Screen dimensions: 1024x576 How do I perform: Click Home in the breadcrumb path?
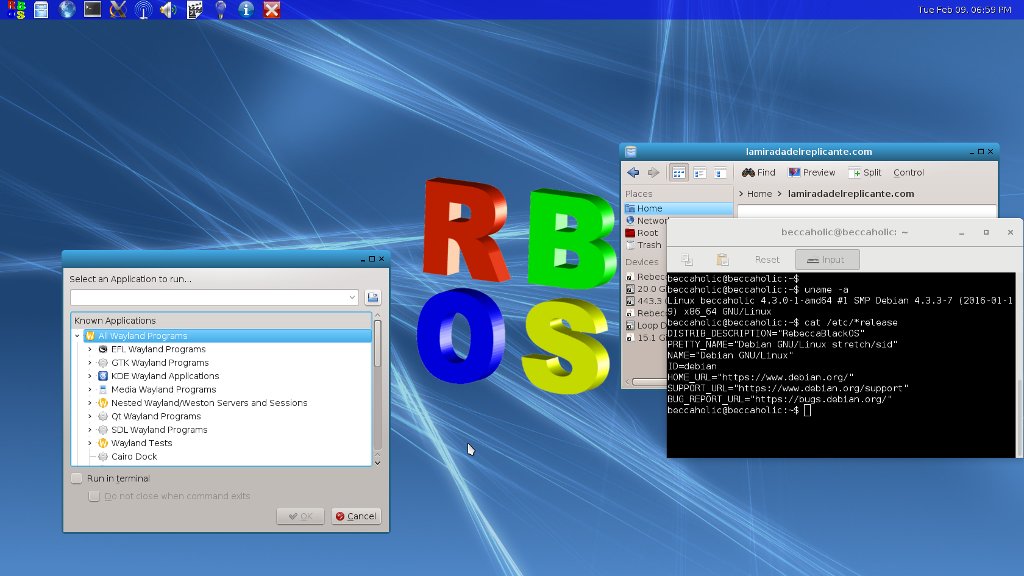[x=760, y=193]
